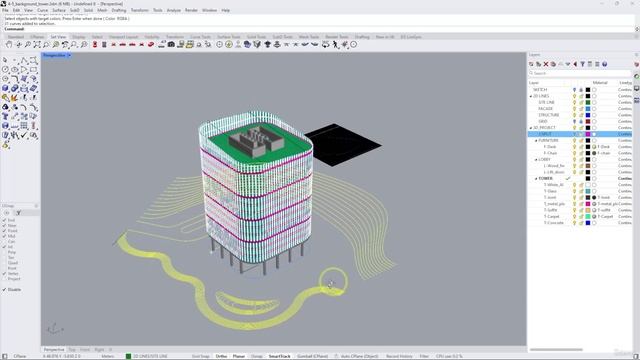Click the Layers panel horizontal scrollbar

556,350
